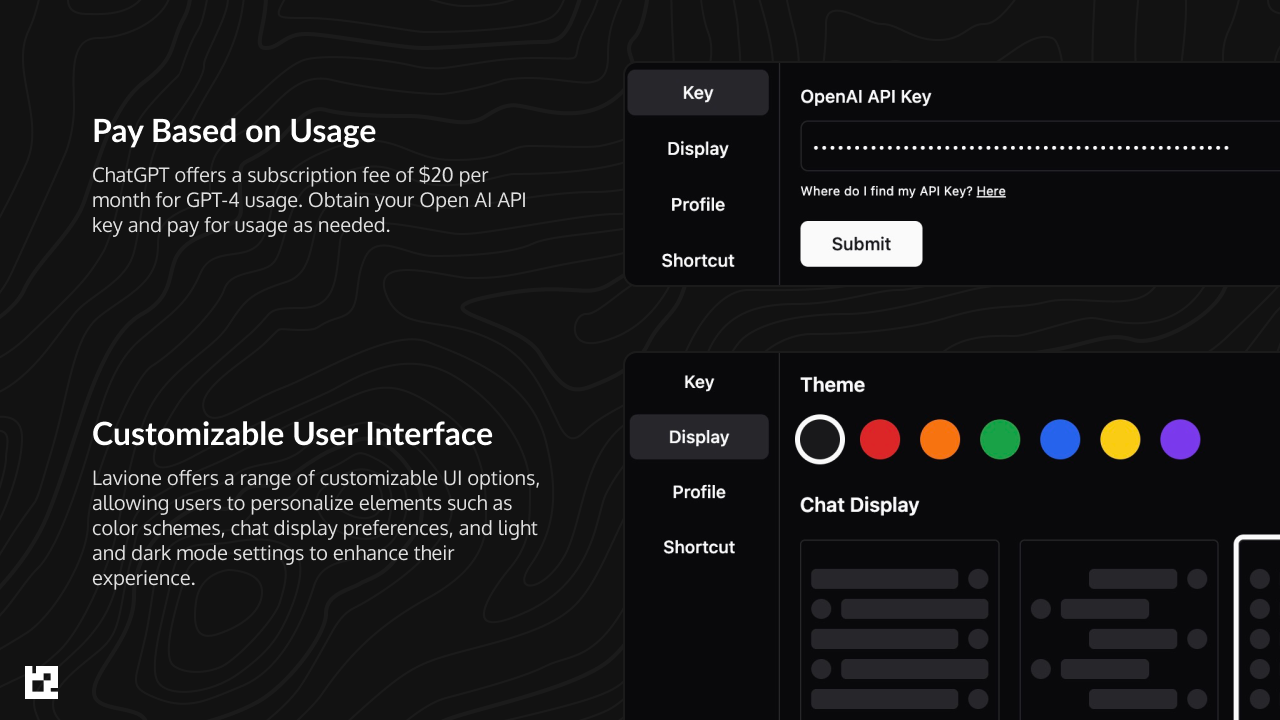Image resolution: width=1280 pixels, height=720 pixels.
Task: Switch to the Key tab in the Theme panel
Action: point(699,382)
